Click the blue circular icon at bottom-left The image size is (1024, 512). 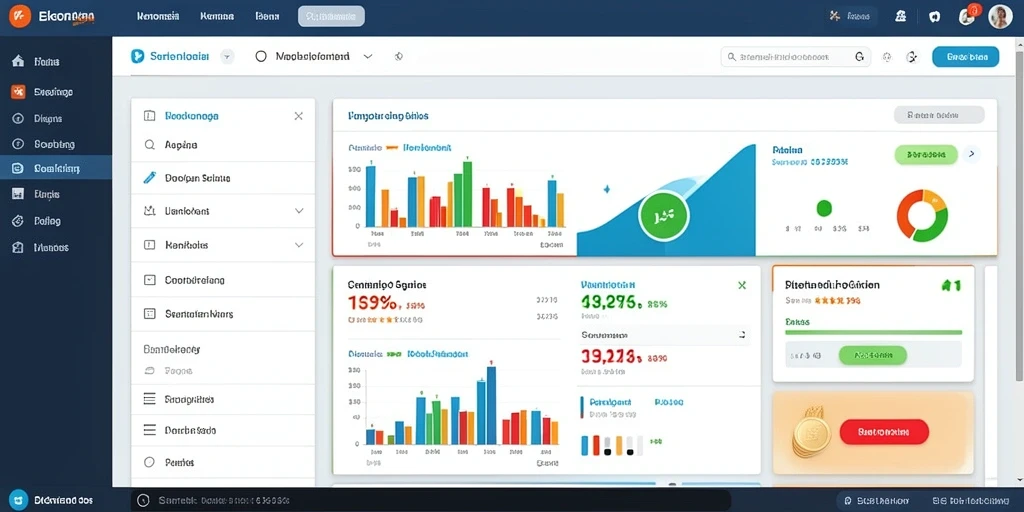point(18,500)
